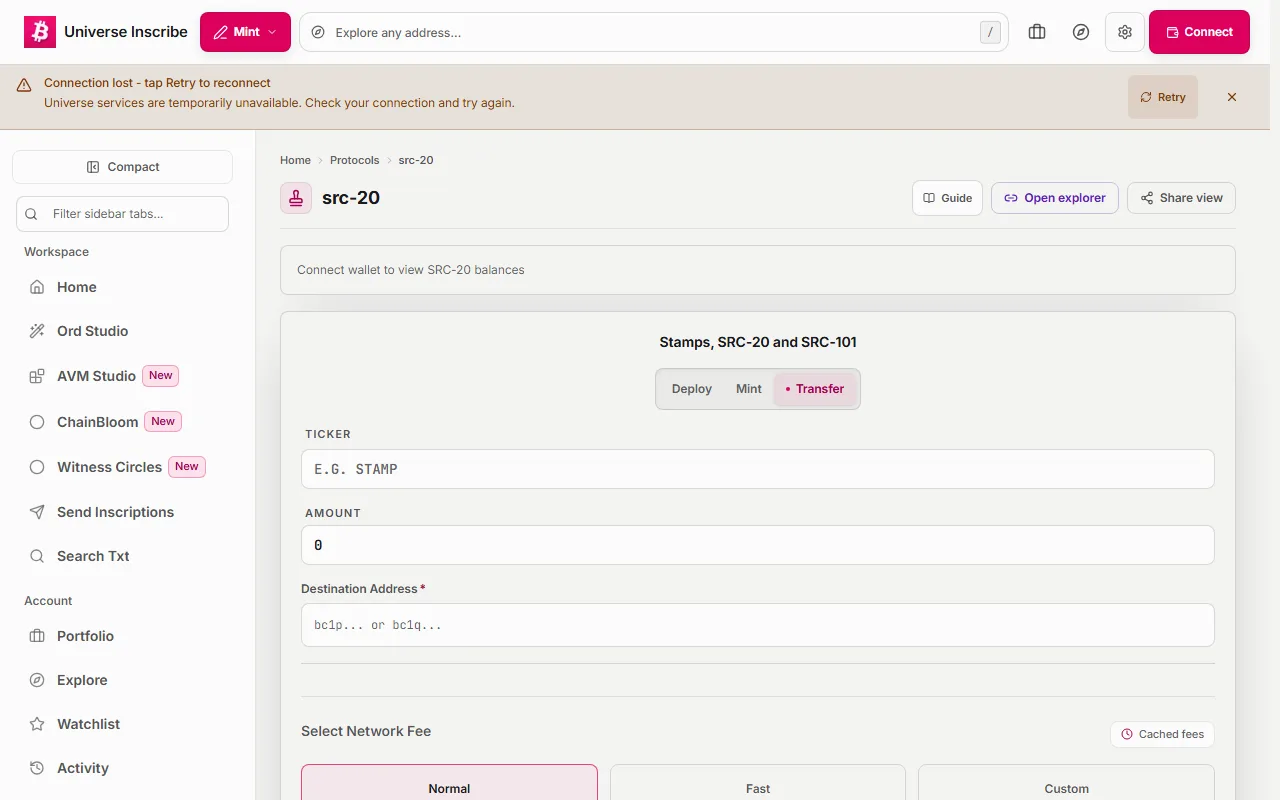
Task: Click the New badge beside ChainBloom
Action: [x=163, y=422]
